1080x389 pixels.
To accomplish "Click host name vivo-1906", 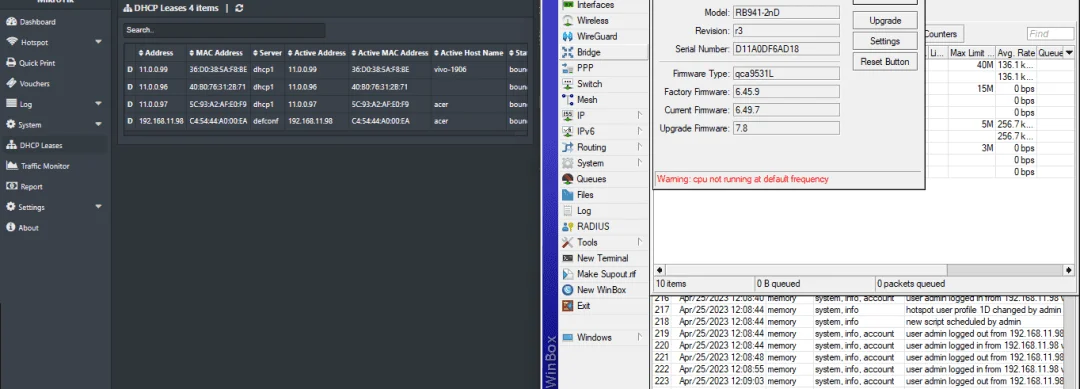I will coord(450,70).
